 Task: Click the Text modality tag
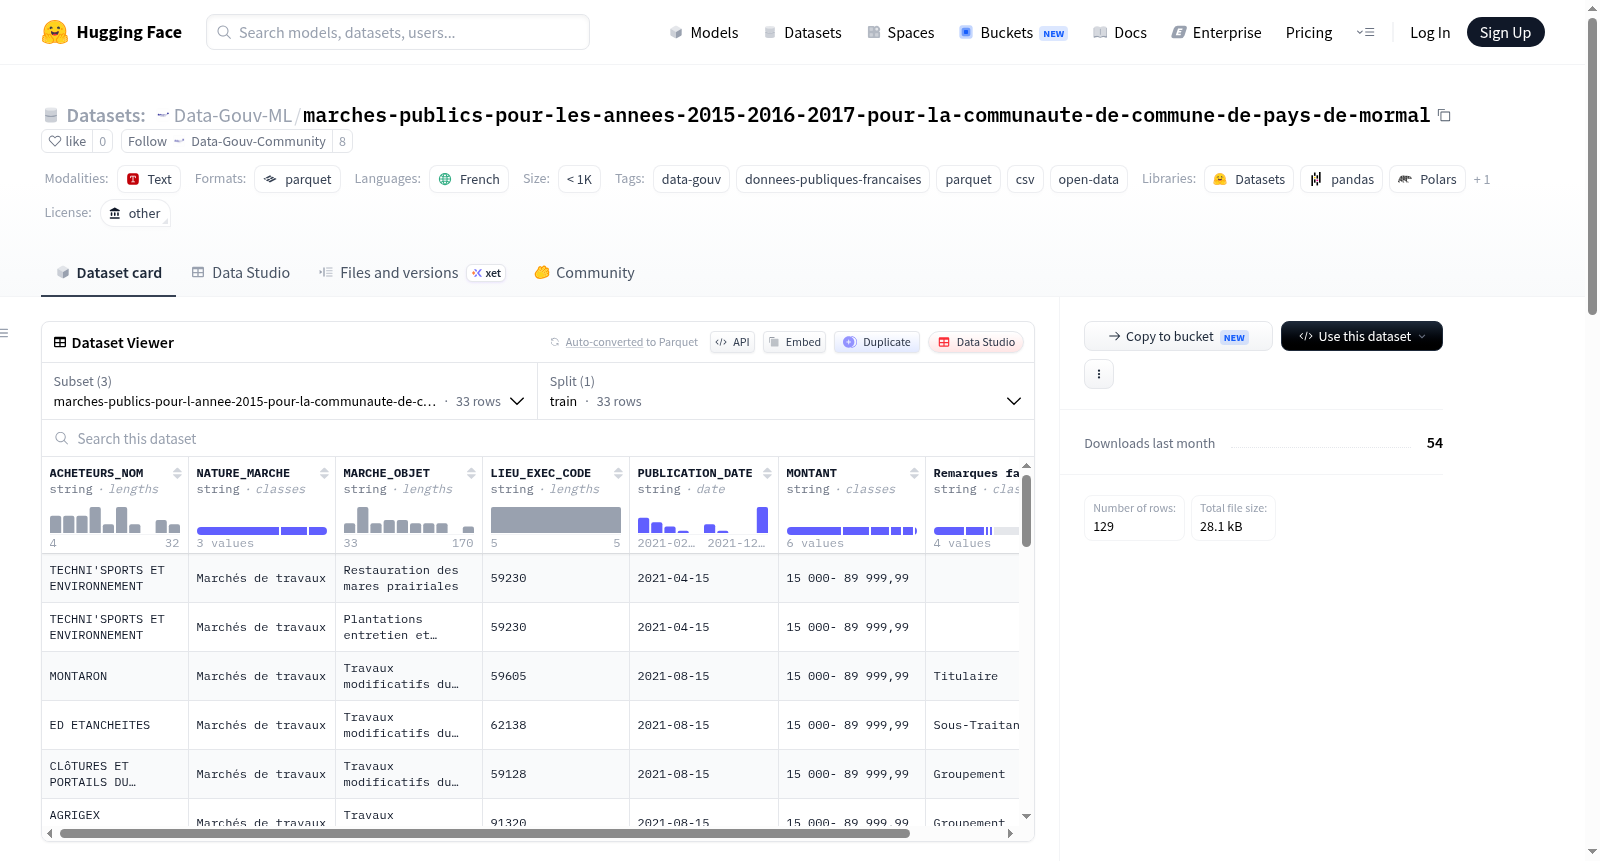coord(149,179)
